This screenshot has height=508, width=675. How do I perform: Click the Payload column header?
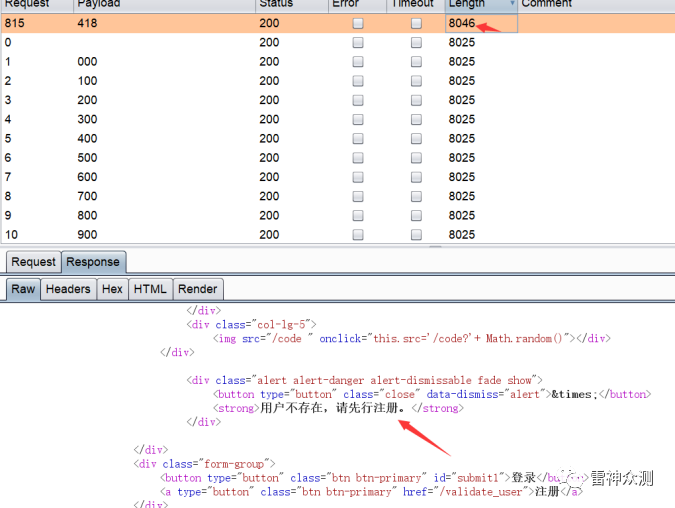click(x=100, y=4)
